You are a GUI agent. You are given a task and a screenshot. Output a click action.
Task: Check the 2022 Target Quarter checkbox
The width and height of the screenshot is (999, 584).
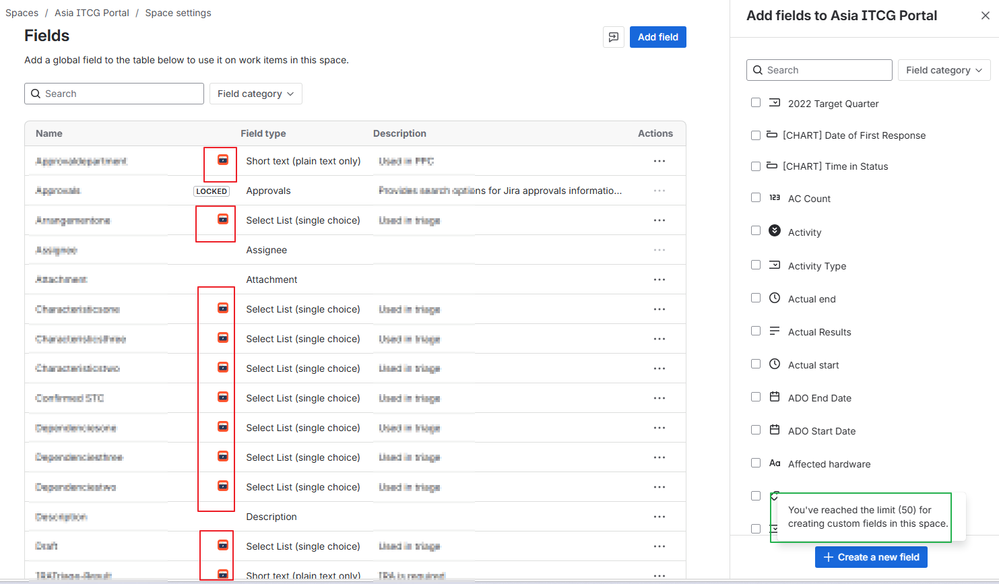click(x=756, y=102)
